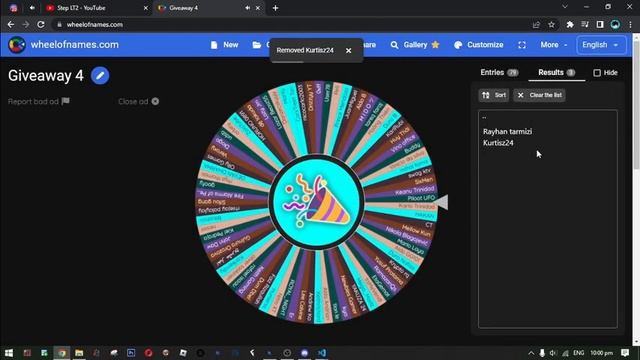Switch to the Results tab
The width and height of the screenshot is (640, 360).
pyautogui.click(x=556, y=73)
